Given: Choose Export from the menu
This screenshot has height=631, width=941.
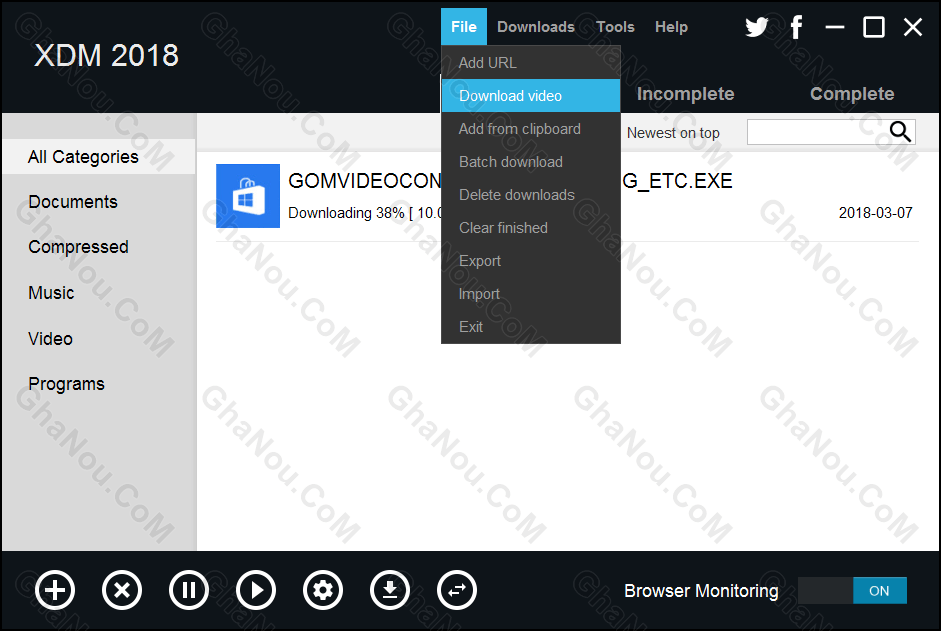Looking at the screenshot, I should pyautogui.click(x=531, y=261).
